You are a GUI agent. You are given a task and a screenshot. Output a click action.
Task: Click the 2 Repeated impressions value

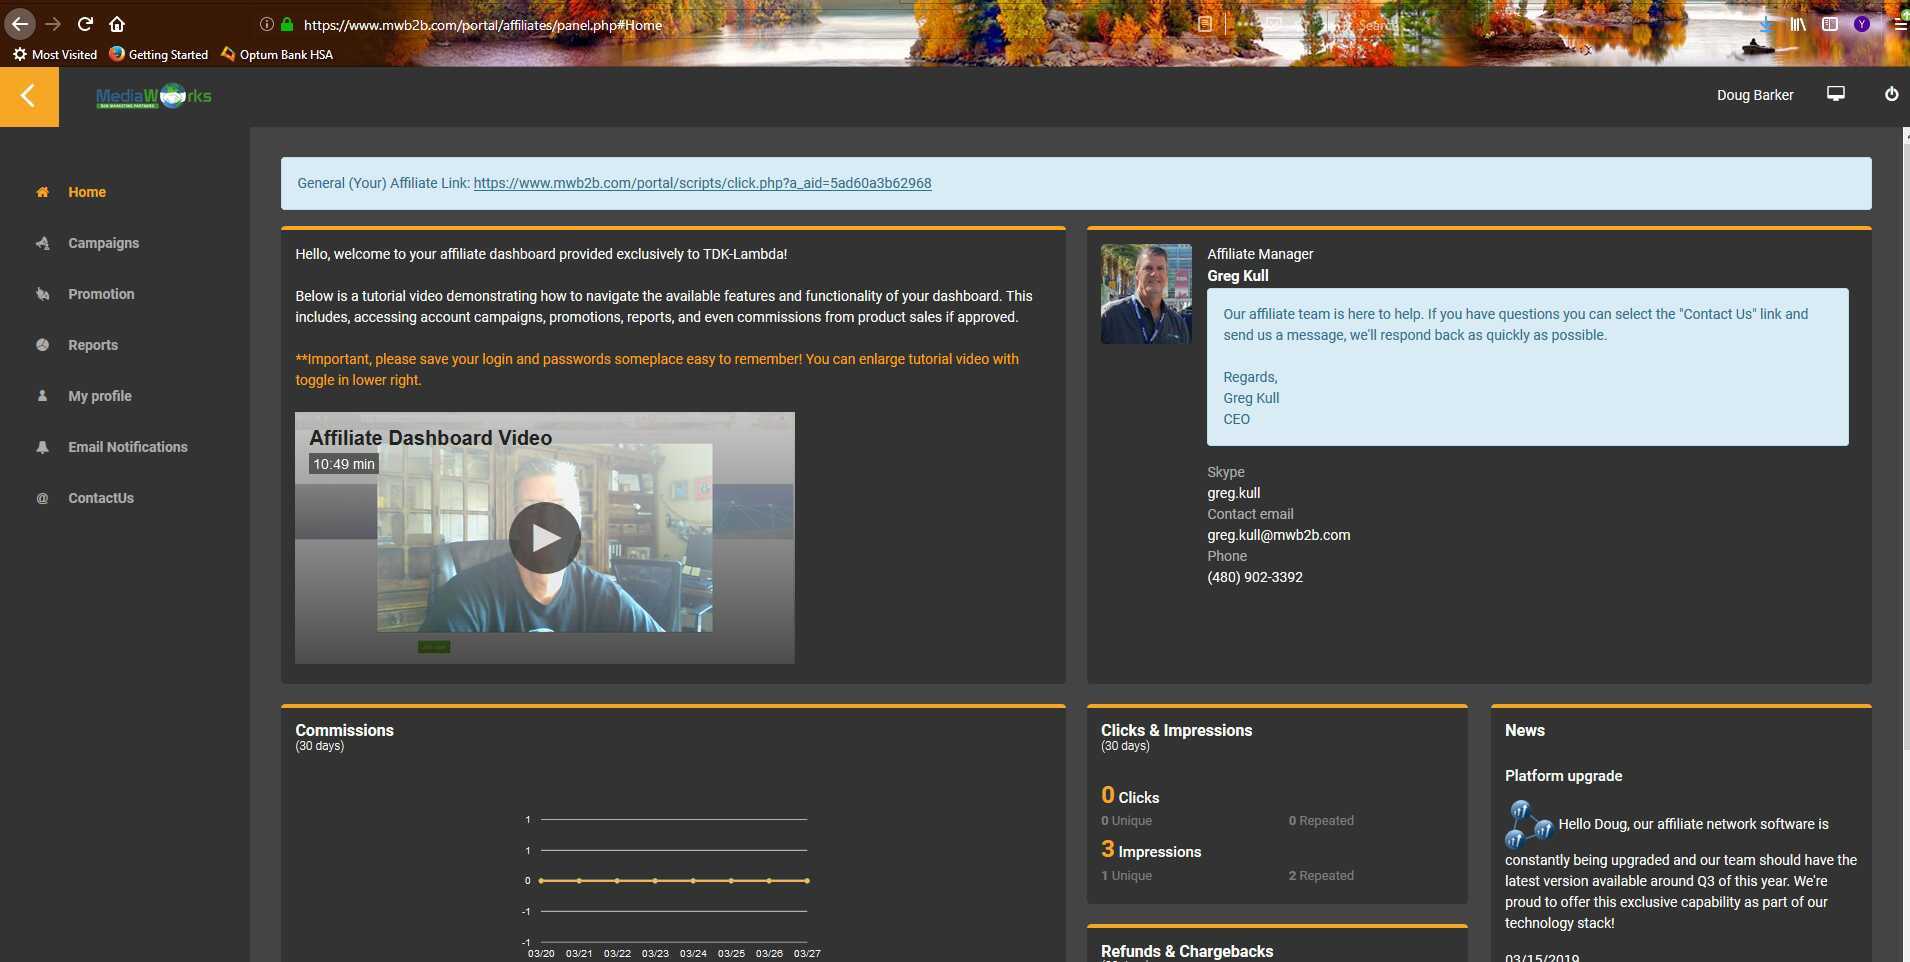click(x=1321, y=876)
